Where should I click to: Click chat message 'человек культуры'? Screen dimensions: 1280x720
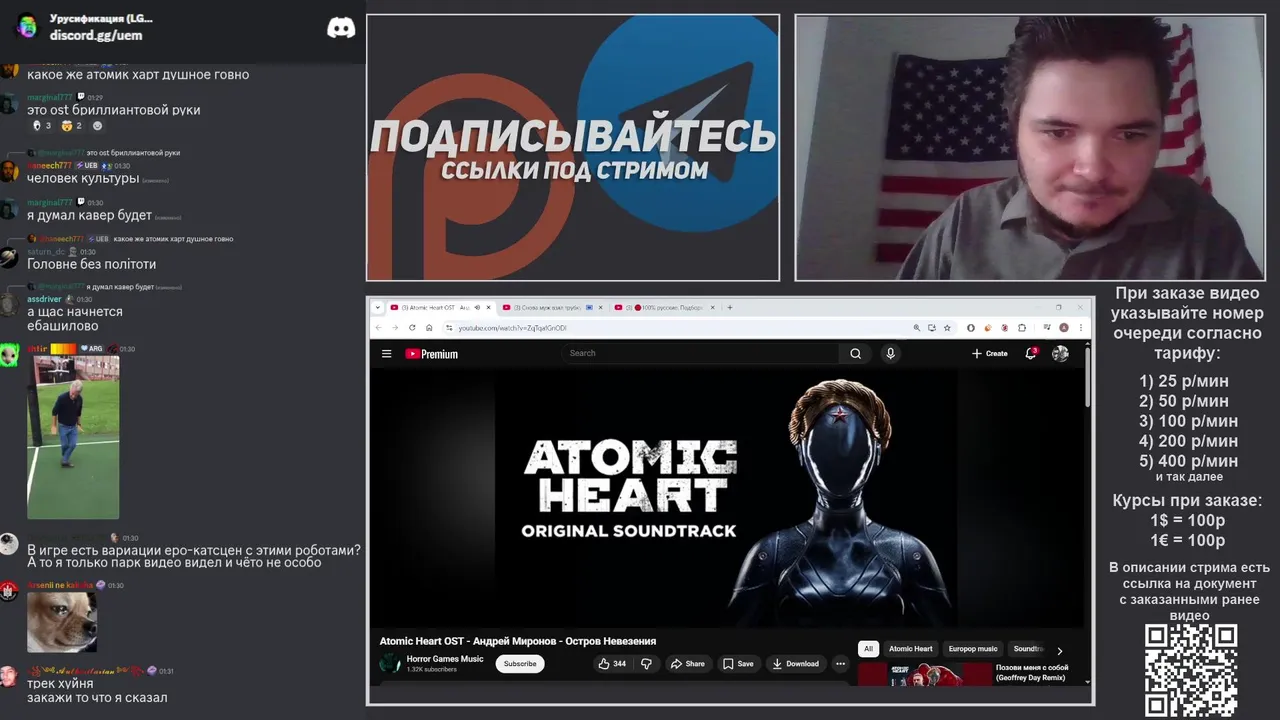83,178
